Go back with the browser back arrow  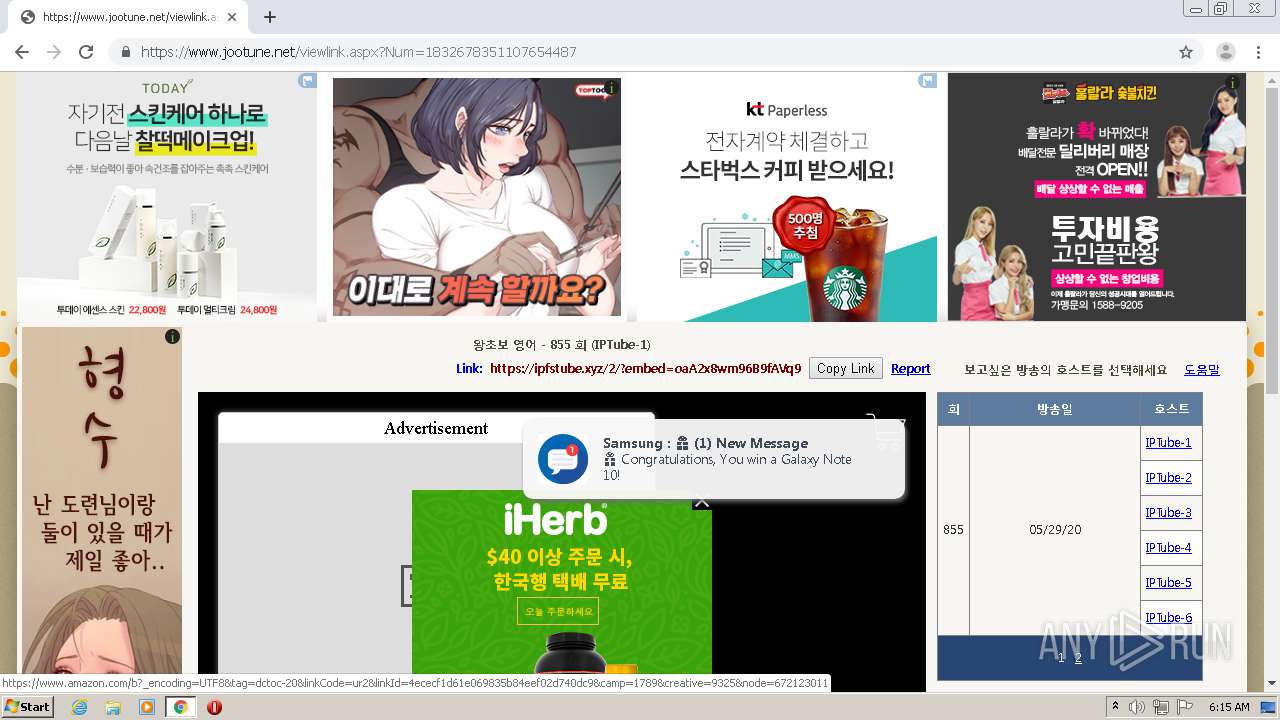(x=22, y=52)
